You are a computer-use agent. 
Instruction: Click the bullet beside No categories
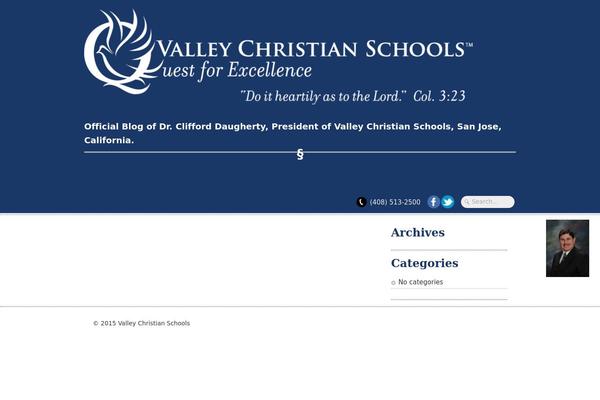393,283
